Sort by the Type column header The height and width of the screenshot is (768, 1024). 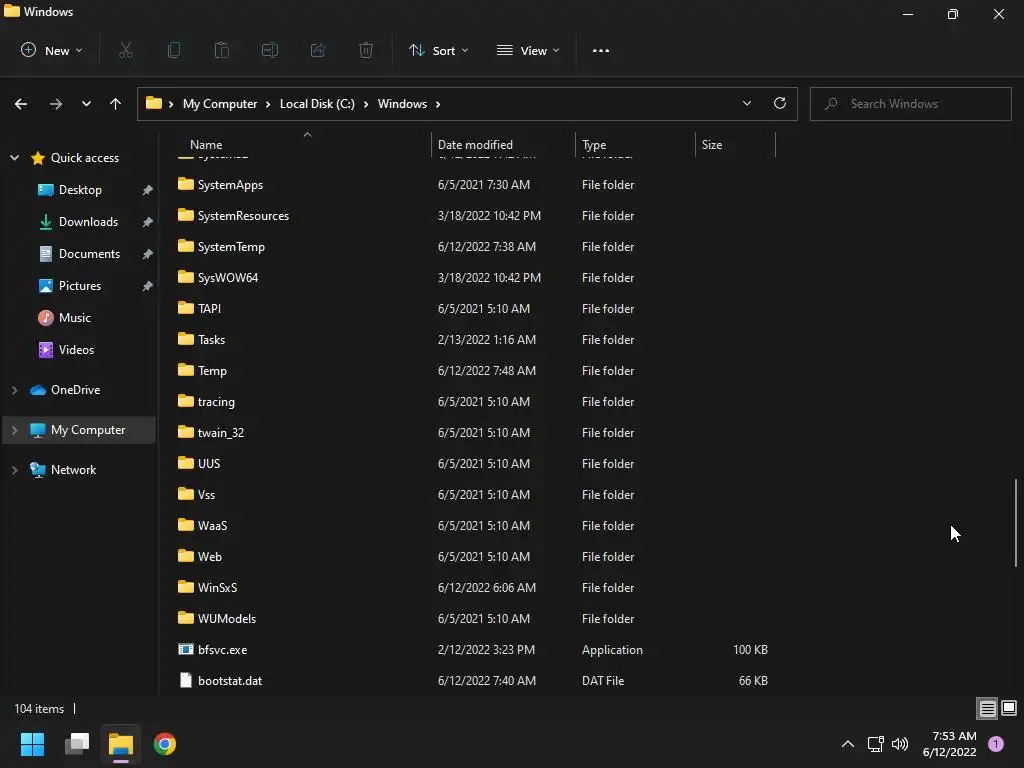pos(594,144)
